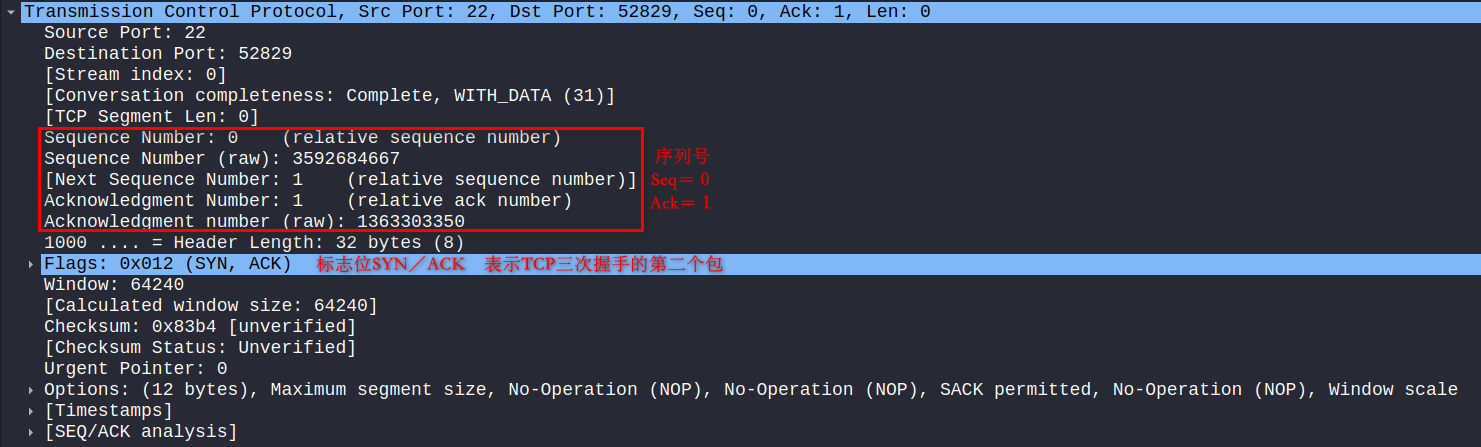
Task: Expand the Flags 0x012 (SYN, ACK) row
Action: 31,264
